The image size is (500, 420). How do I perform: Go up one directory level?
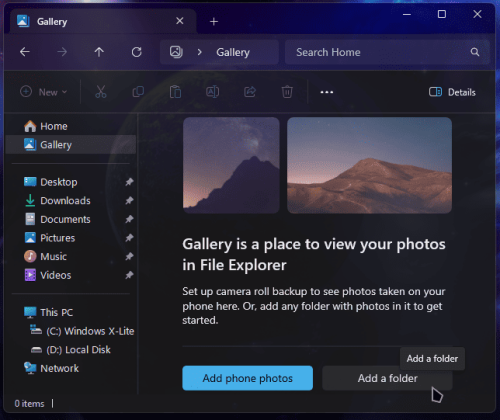99,52
